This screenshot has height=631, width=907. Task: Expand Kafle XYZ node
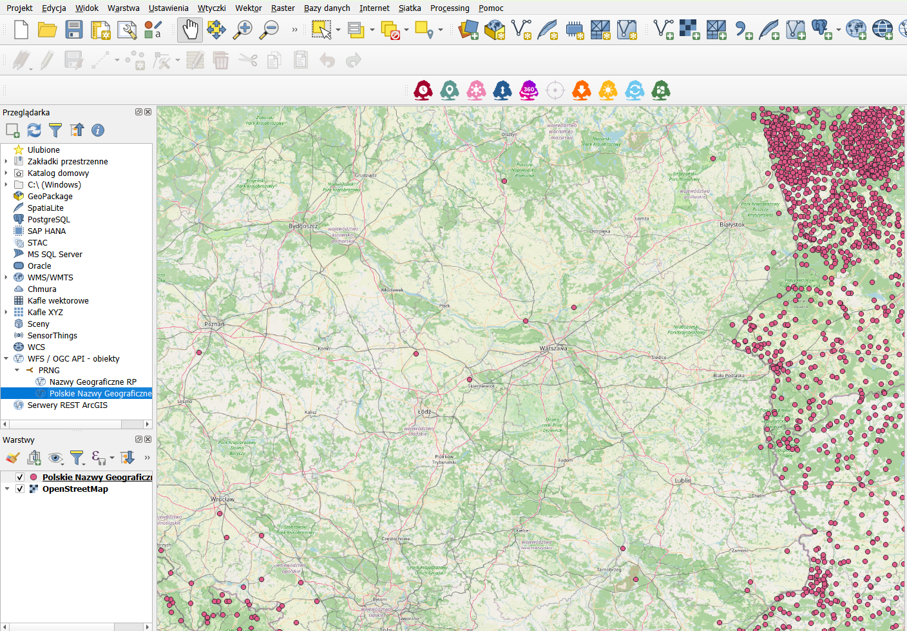(x=6, y=312)
